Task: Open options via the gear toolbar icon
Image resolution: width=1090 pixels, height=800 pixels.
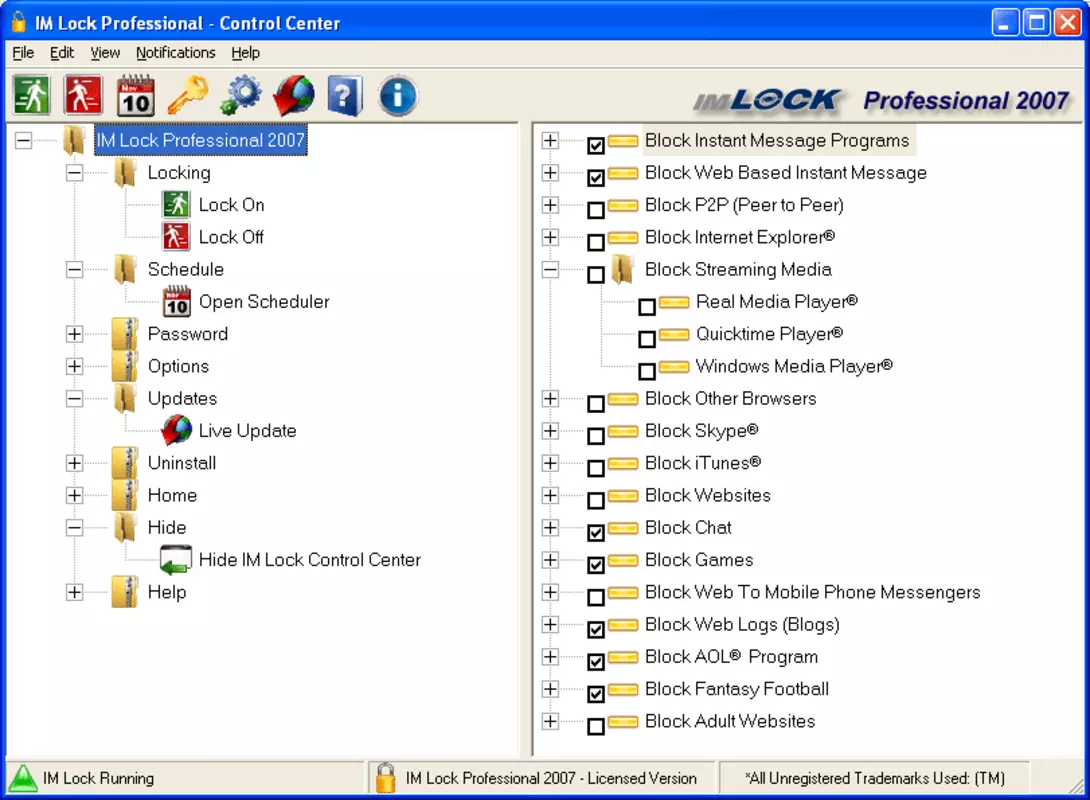Action: click(x=241, y=95)
